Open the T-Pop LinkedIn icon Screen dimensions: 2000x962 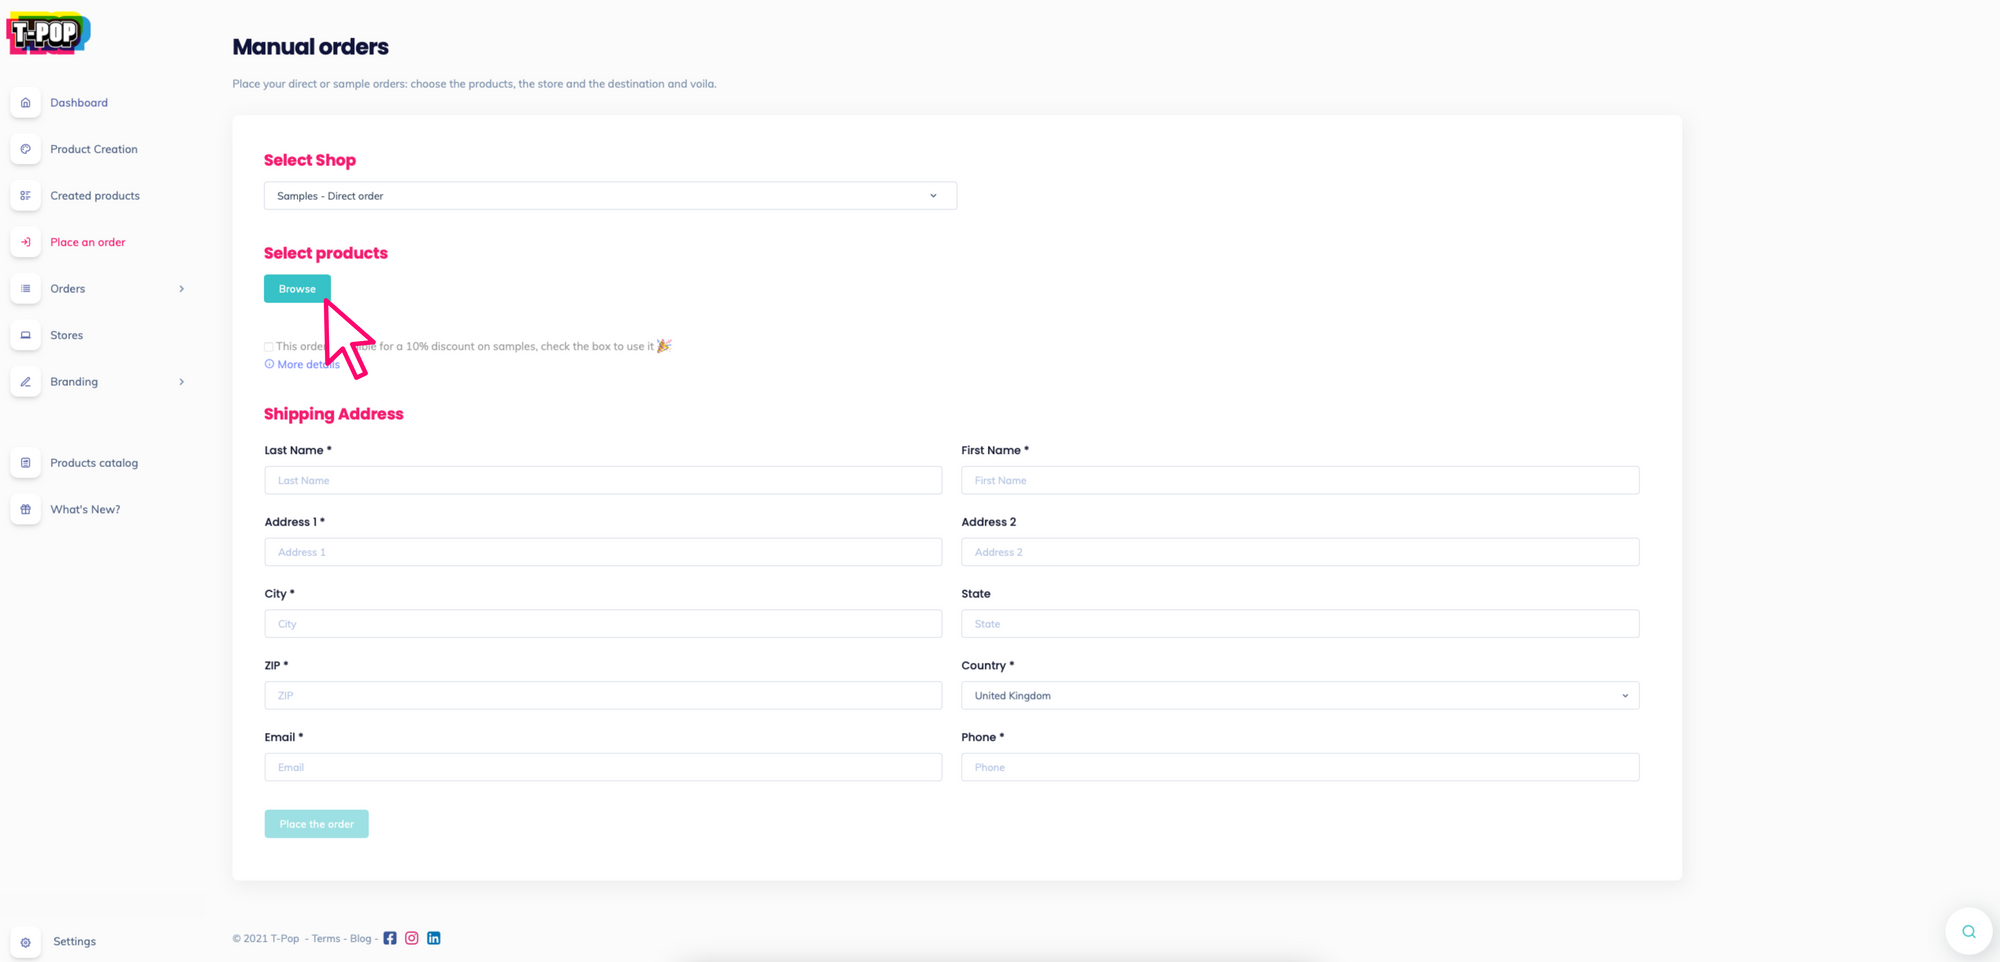[434, 938]
